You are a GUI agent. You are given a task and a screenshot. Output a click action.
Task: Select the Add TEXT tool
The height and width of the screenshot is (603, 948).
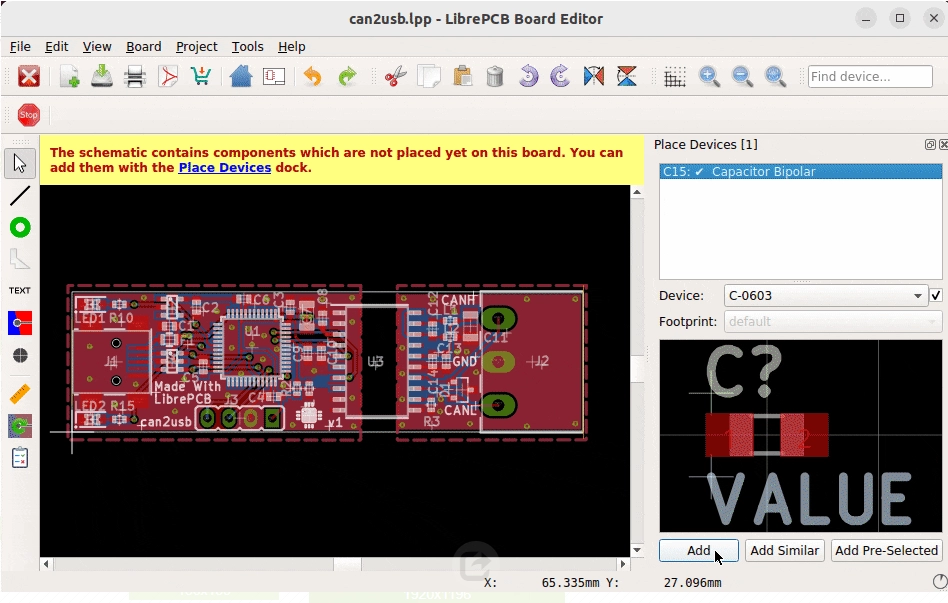point(20,290)
